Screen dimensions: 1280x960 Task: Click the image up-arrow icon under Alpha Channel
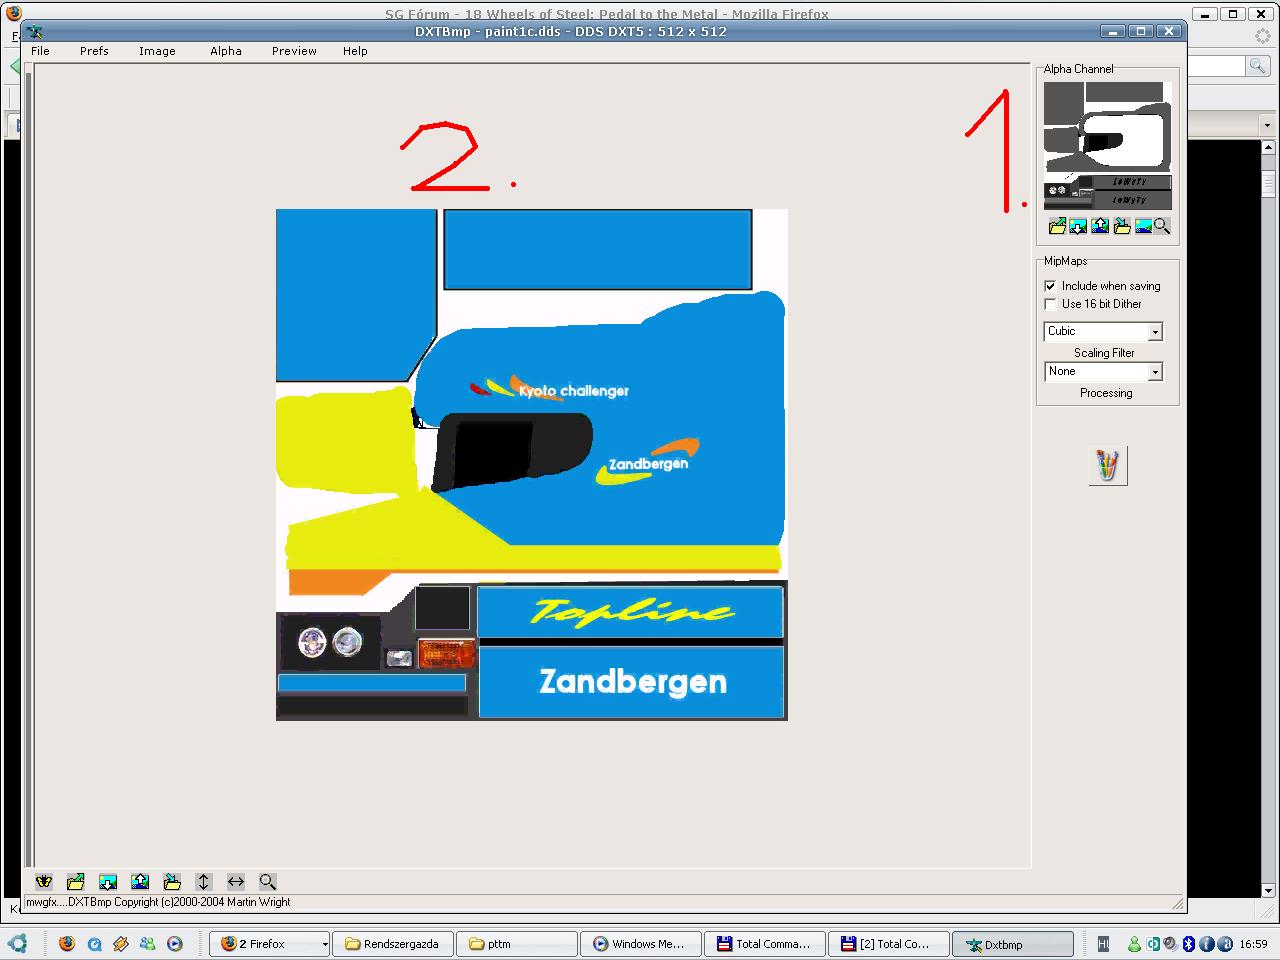pyautogui.click(x=1100, y=226)
